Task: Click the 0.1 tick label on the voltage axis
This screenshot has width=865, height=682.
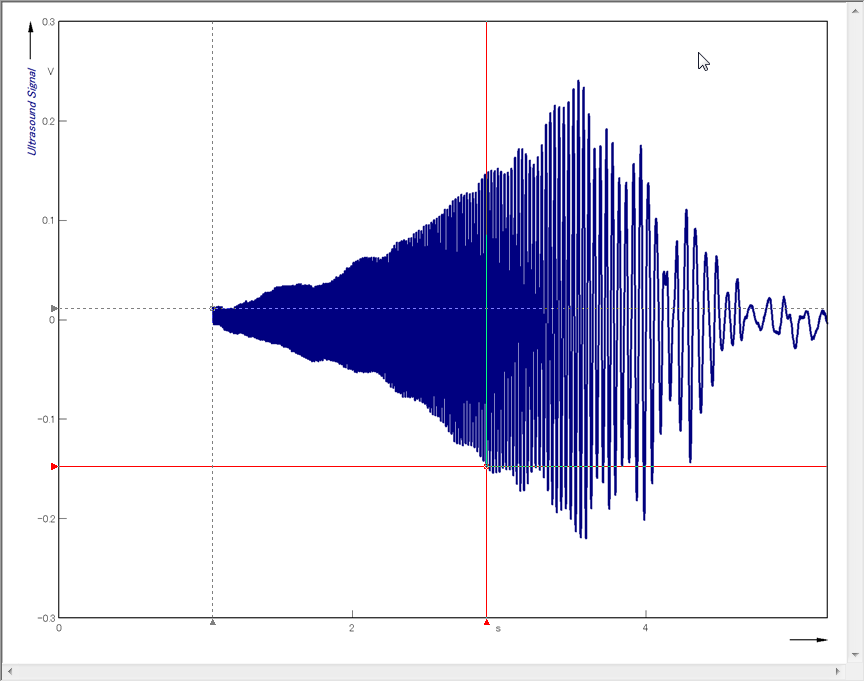Action: (x=49, y=221)
